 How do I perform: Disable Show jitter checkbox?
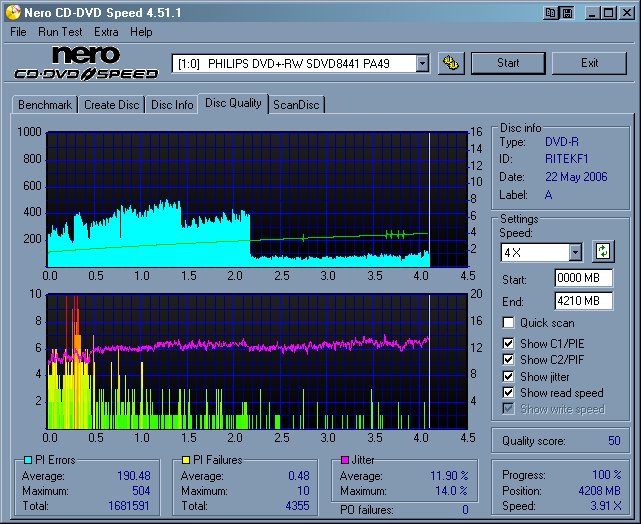(508, 376)
